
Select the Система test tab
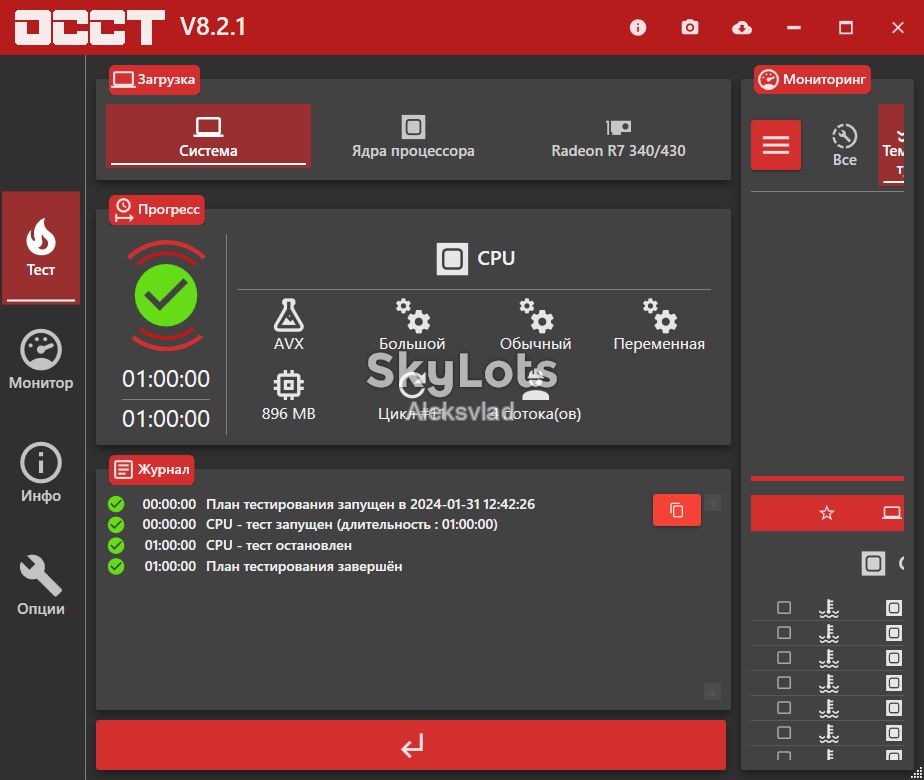click(x=209, y=136)
